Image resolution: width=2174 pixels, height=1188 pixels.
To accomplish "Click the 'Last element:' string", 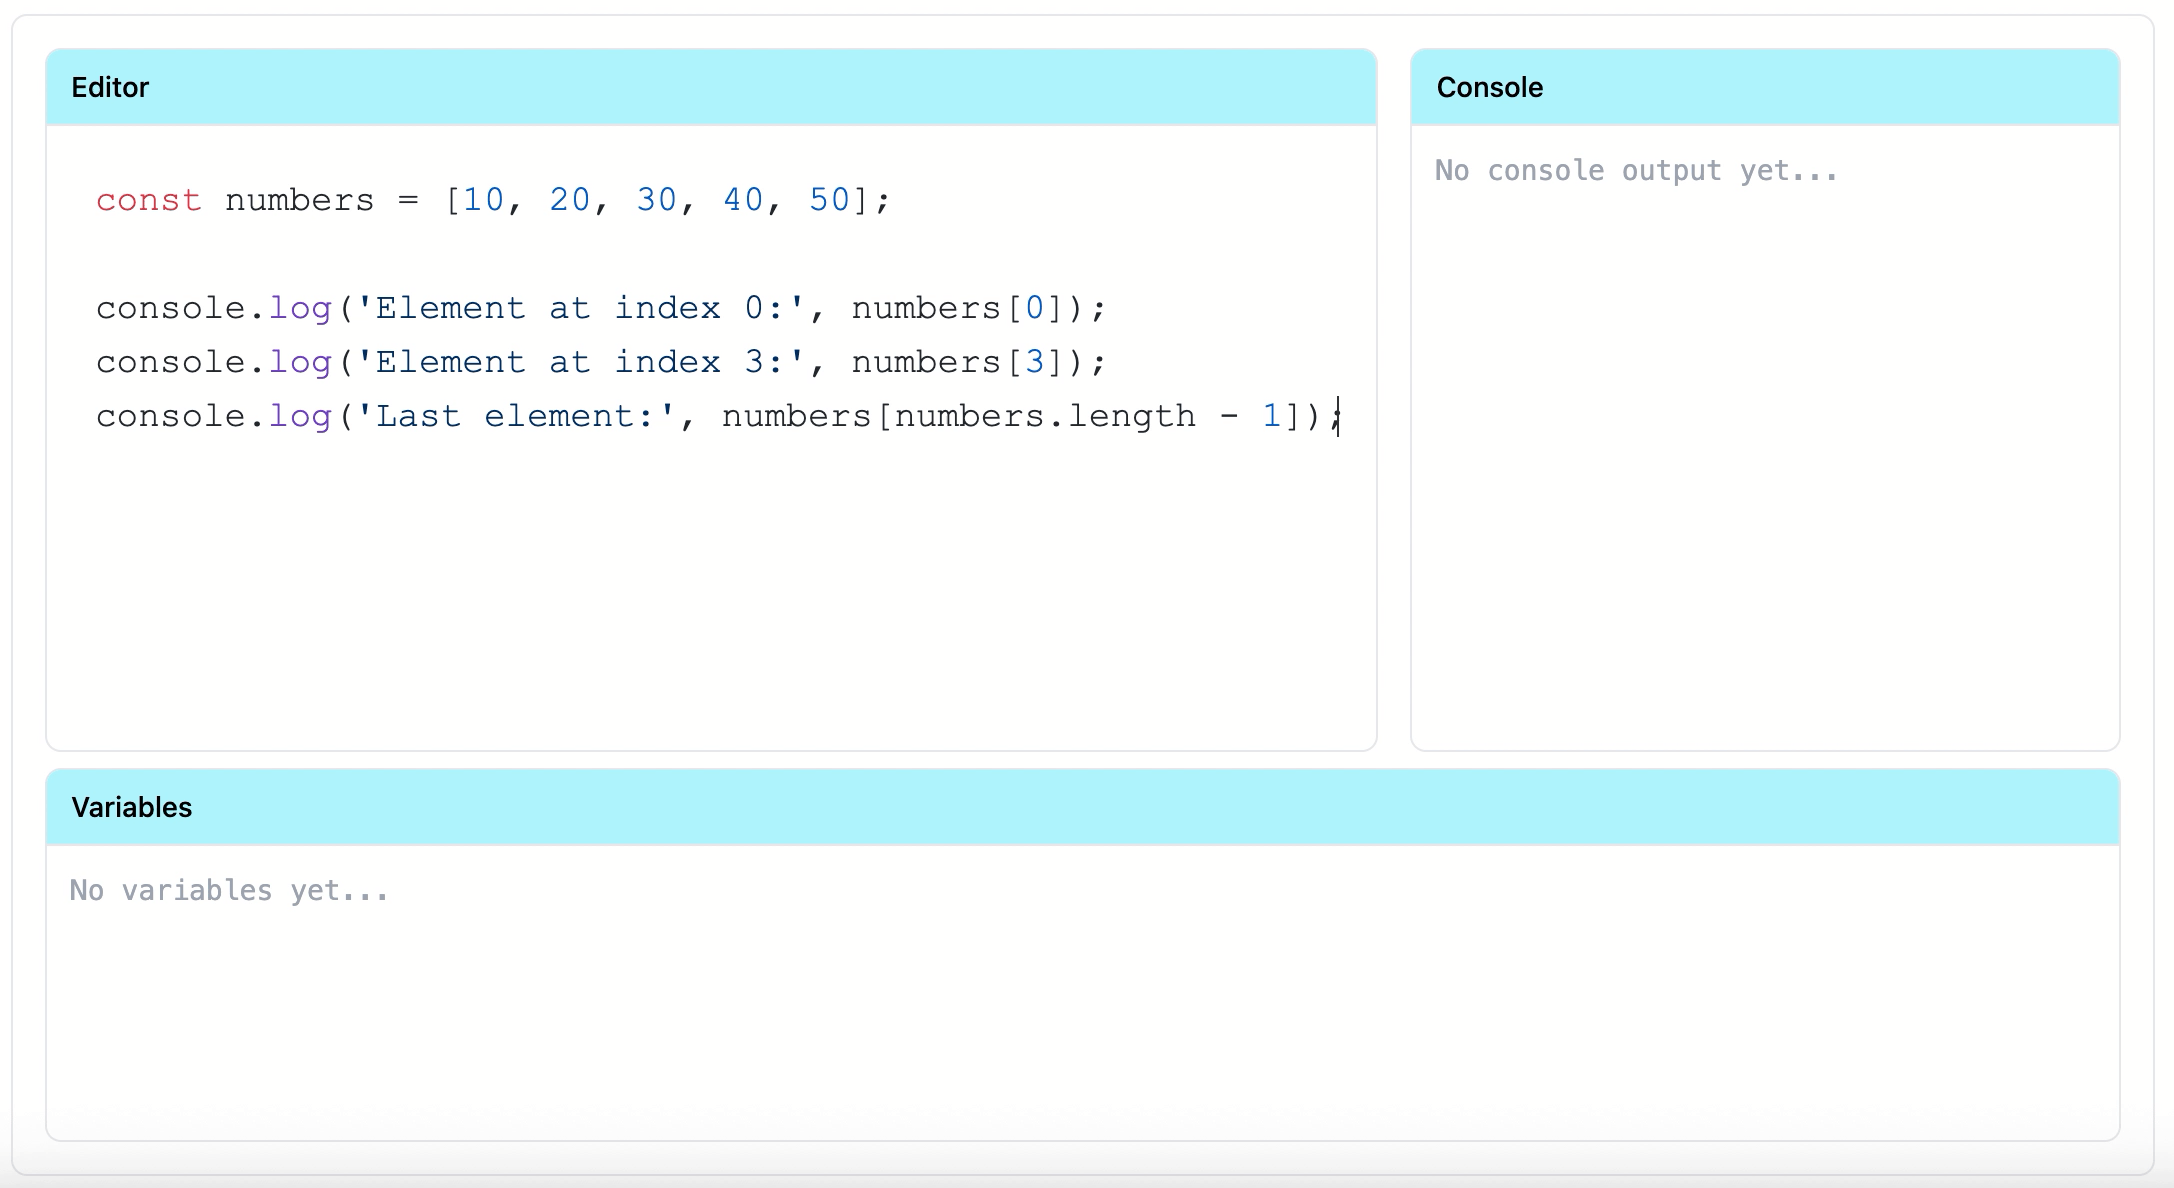I will point(516,416).
